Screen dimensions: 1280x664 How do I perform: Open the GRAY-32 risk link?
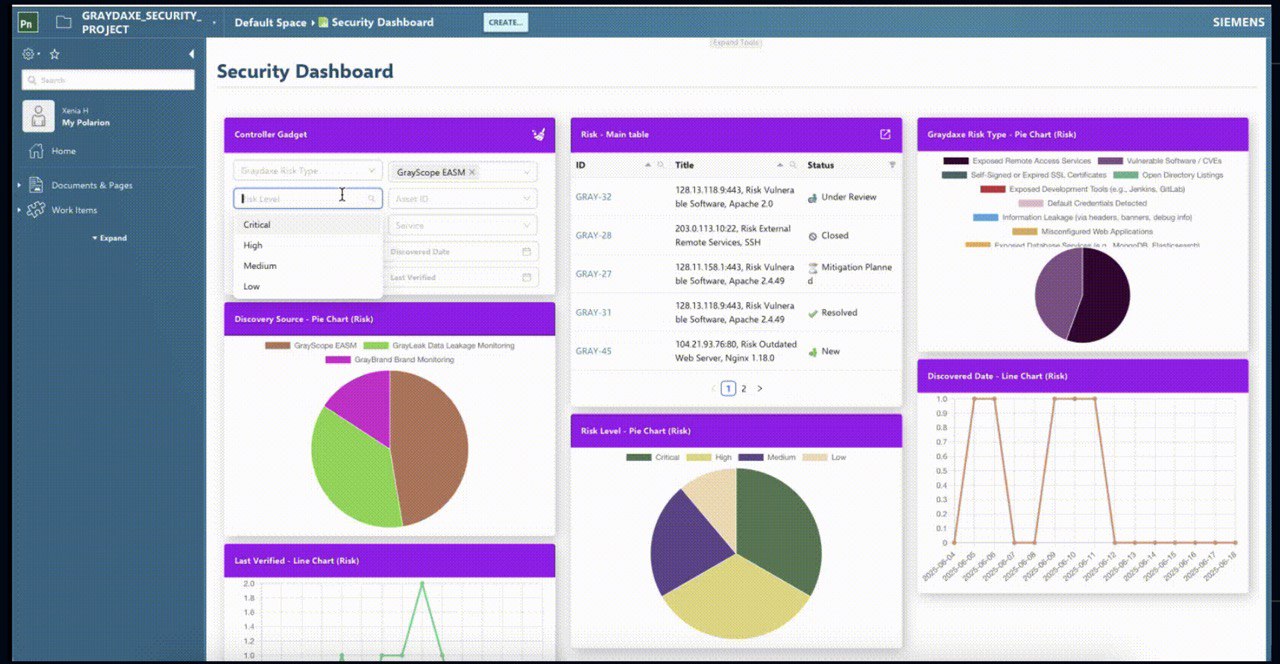593,197
